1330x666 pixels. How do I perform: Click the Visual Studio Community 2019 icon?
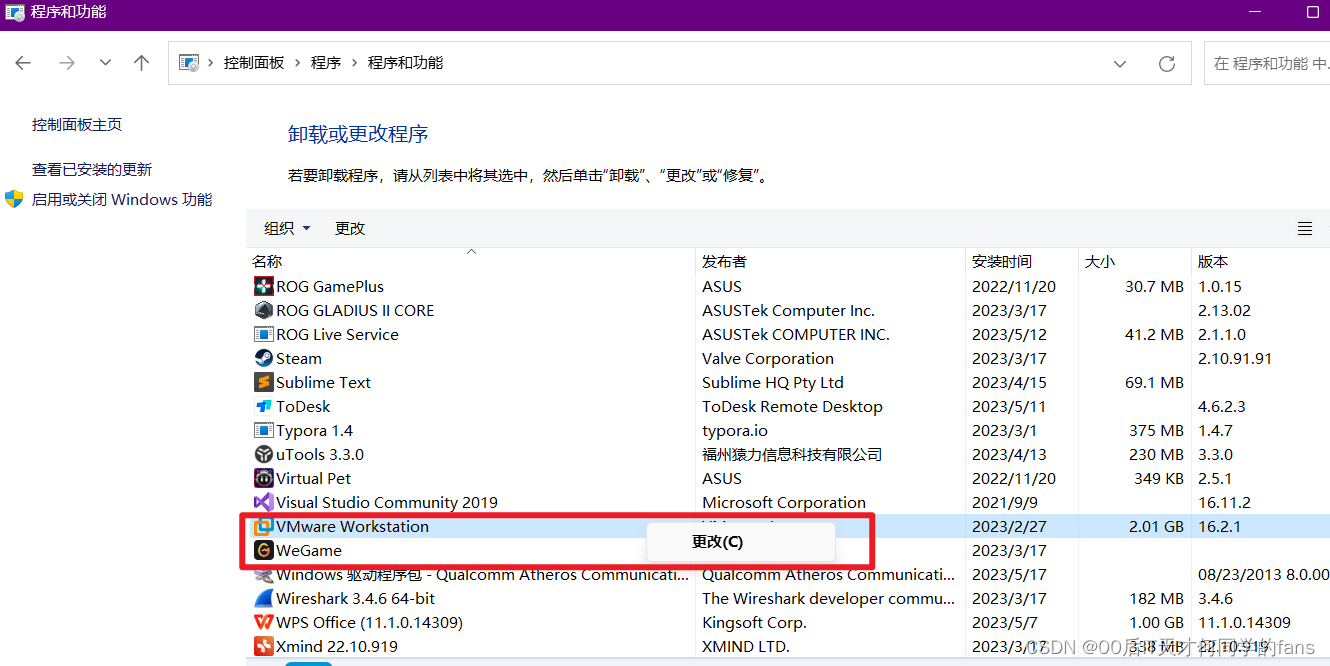[263, 502]
